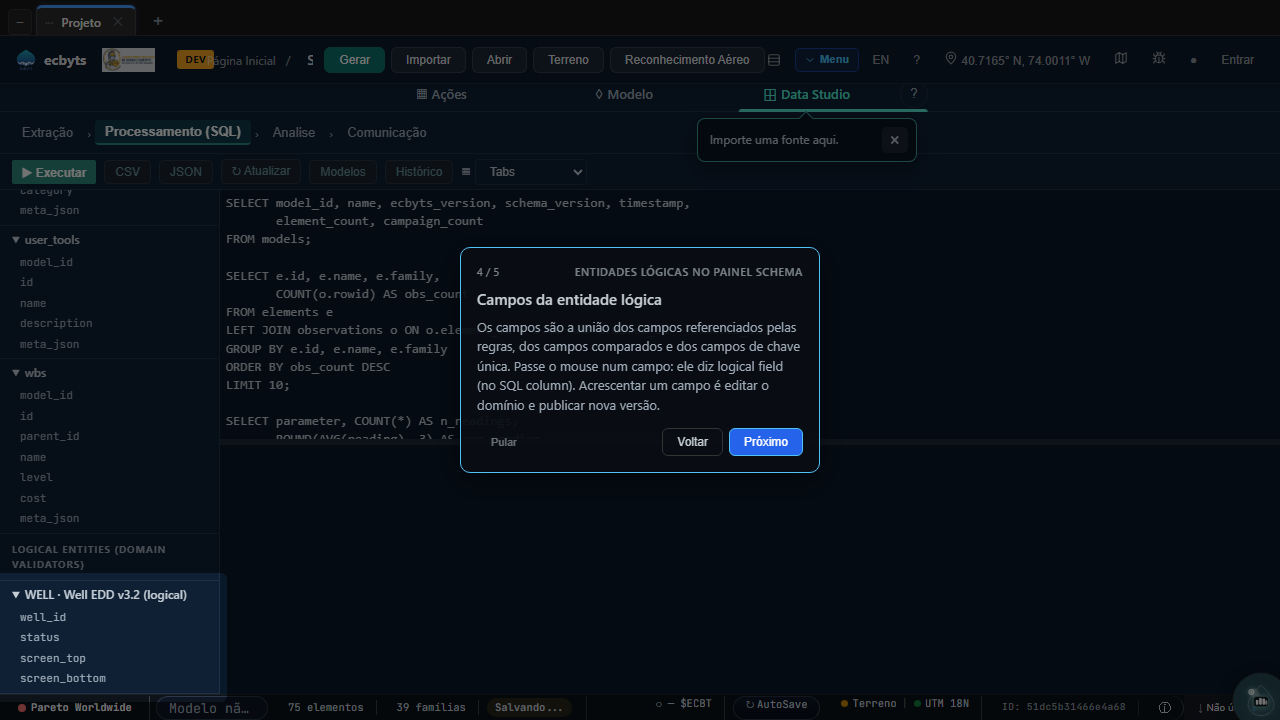Viewport: 1280px width, 720px height.
Task: Click the top bar help question mark
Action: 916,60
